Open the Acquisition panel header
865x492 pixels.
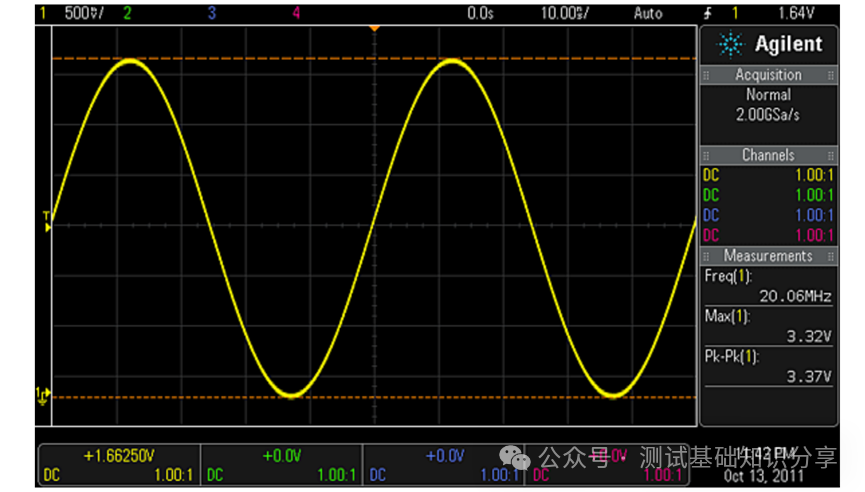click(x=768, y=75)
